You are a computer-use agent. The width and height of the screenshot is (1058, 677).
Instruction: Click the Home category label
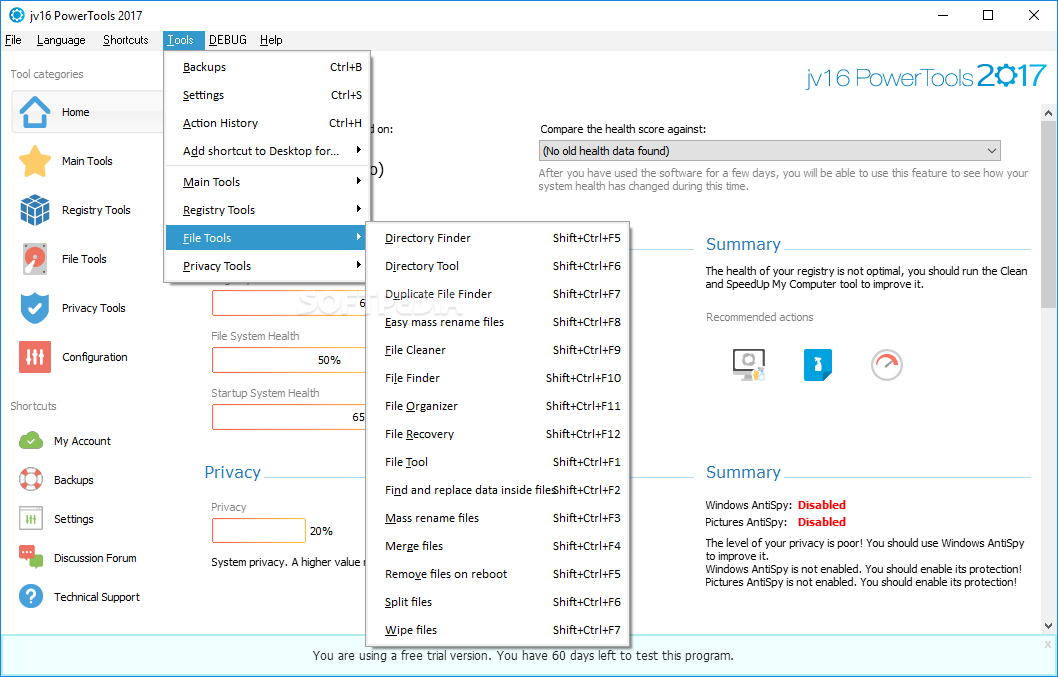(76, 112)
